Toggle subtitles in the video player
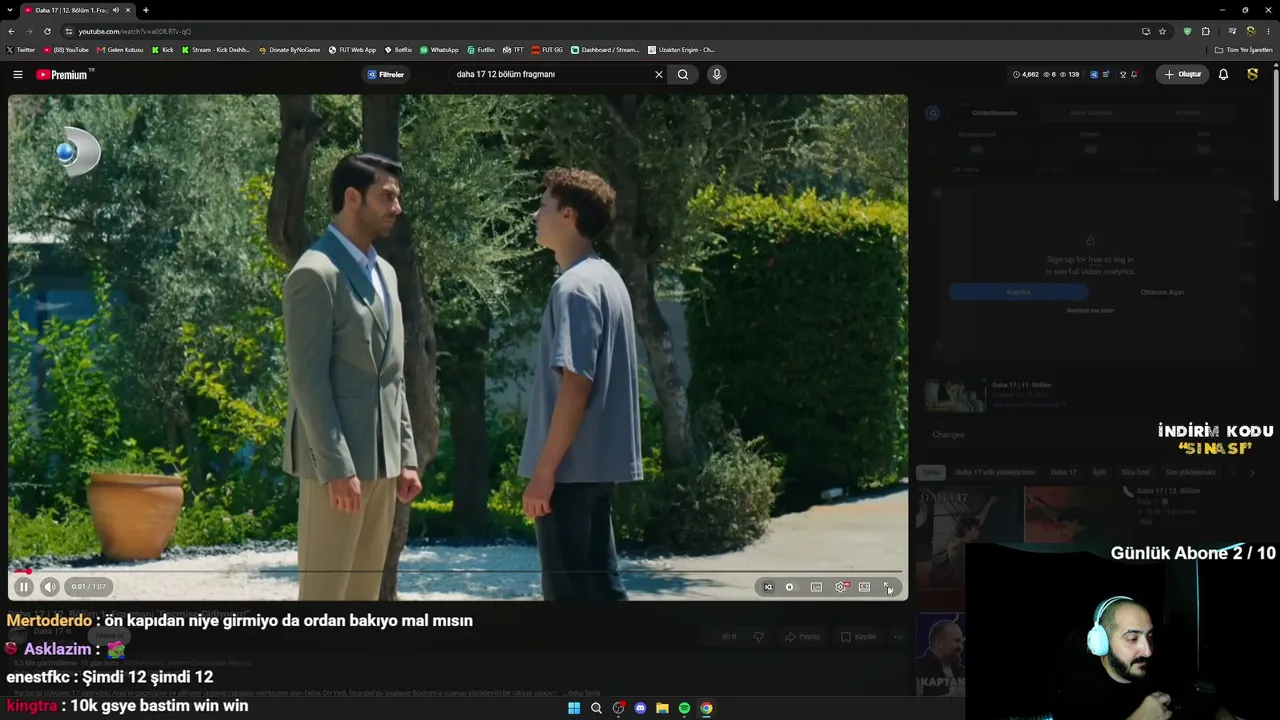The image size is (1280, 720). point(816,587)
